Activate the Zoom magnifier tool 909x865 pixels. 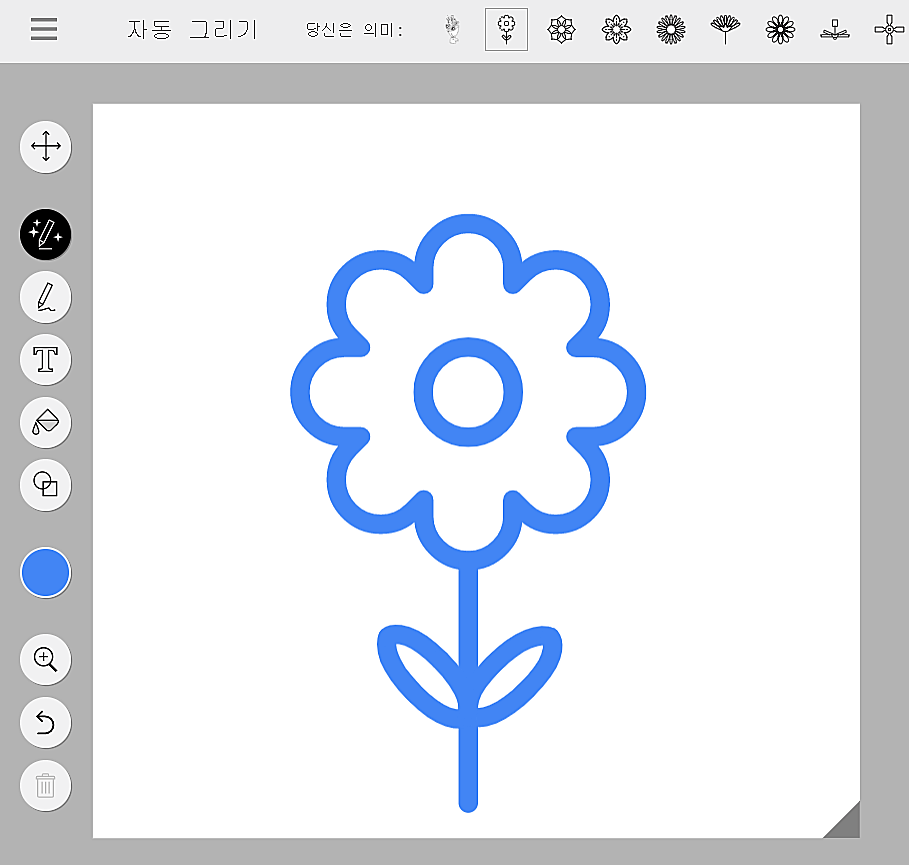tap(45, 660)
